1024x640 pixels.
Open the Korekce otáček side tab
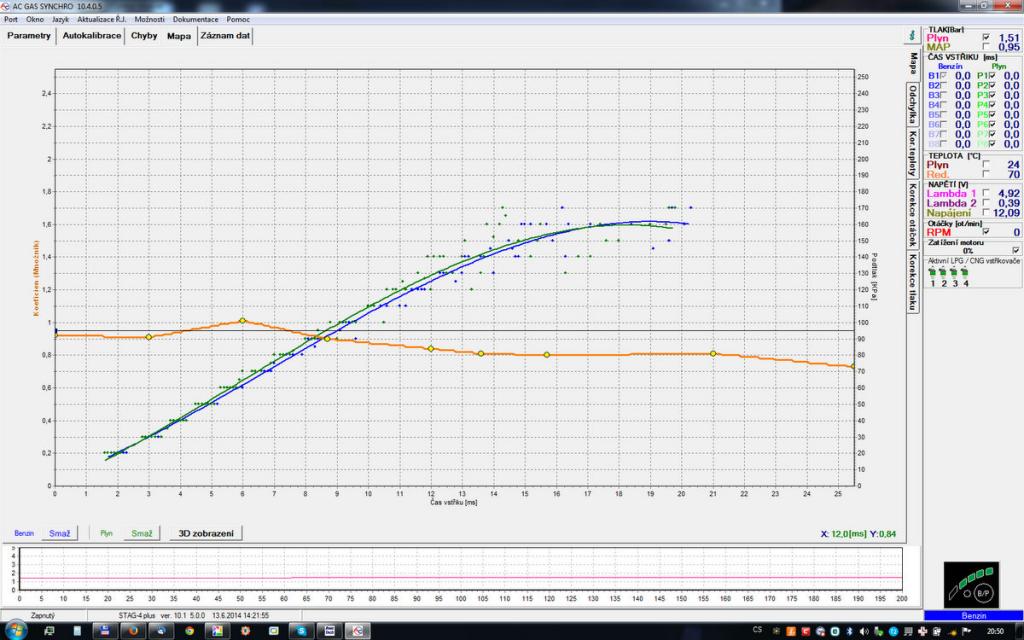(x=913, y=214)
